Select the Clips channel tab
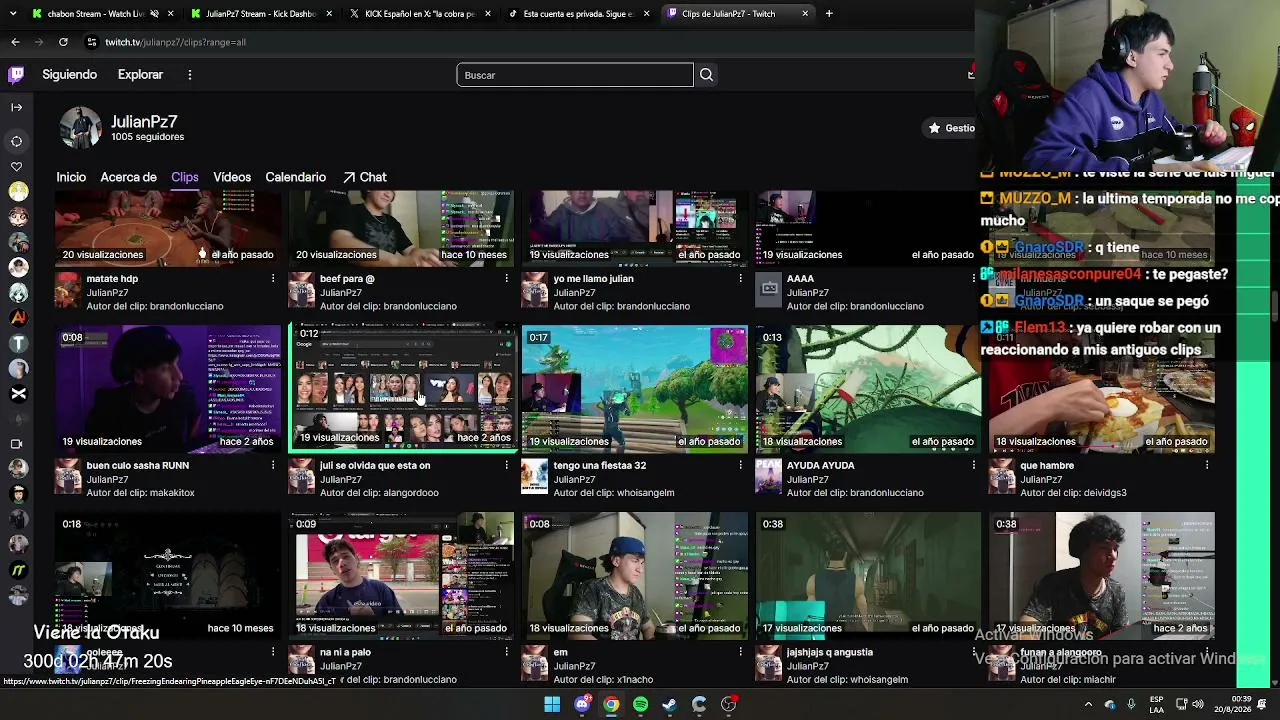 click(x=184, y=177)
